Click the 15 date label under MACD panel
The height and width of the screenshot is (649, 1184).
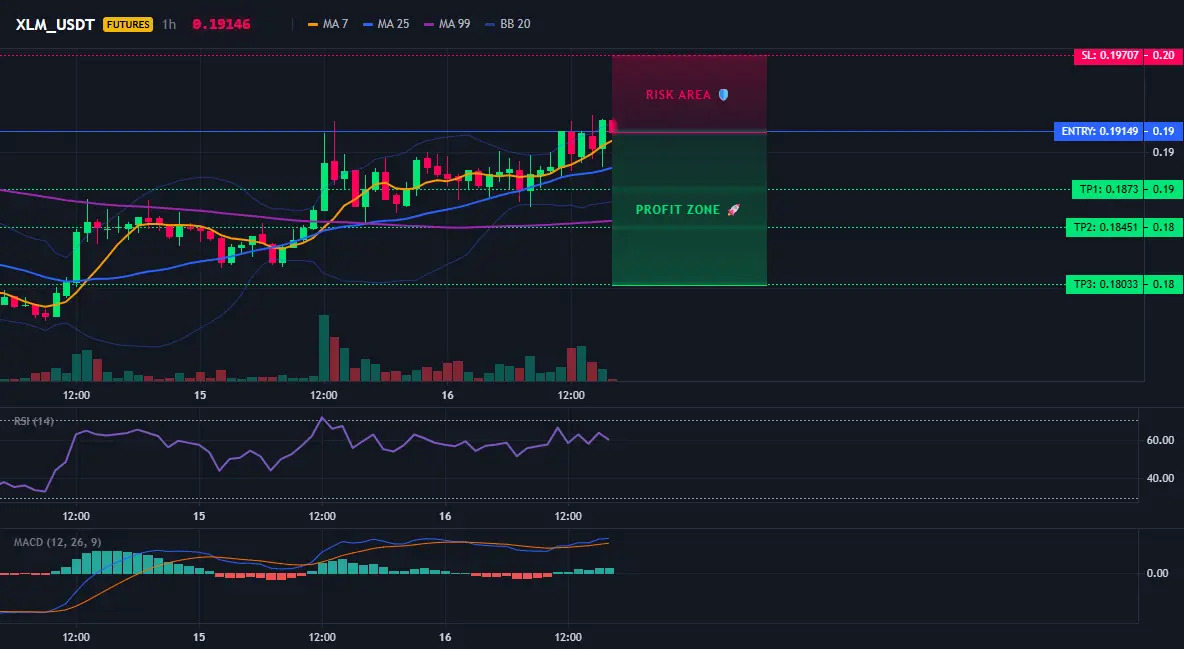(199, 637)
